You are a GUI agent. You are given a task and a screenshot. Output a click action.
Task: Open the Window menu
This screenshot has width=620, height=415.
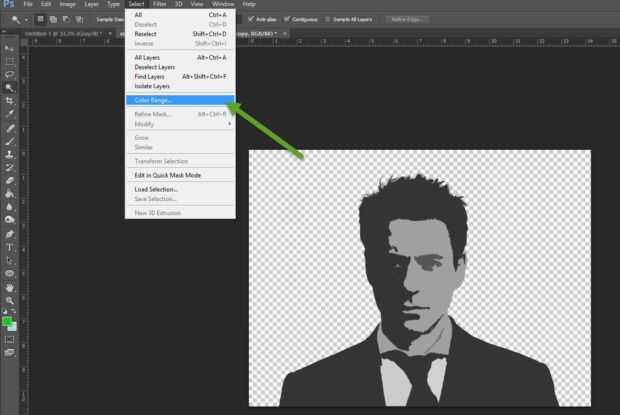pos(222,5)
